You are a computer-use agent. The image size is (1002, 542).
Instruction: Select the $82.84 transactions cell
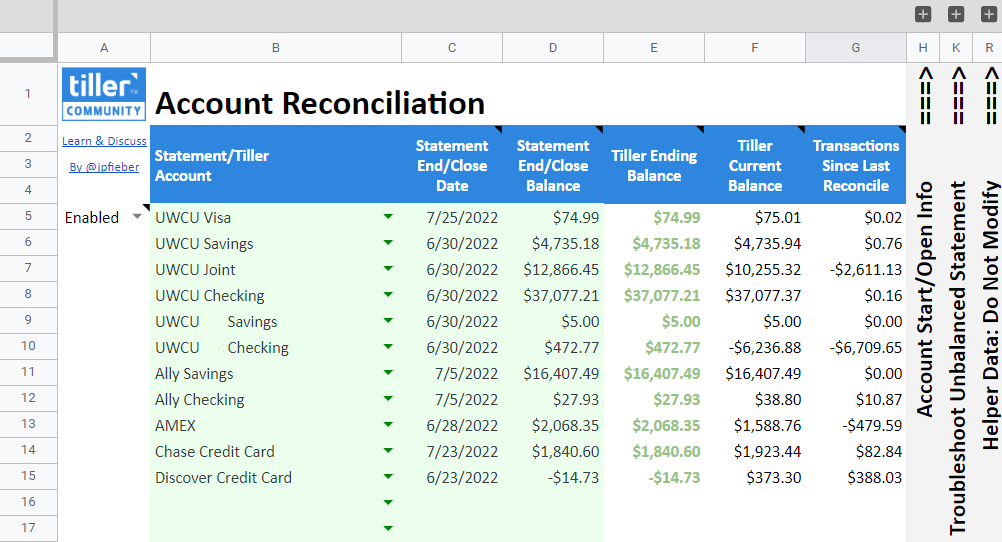click(x=856, y=451)
